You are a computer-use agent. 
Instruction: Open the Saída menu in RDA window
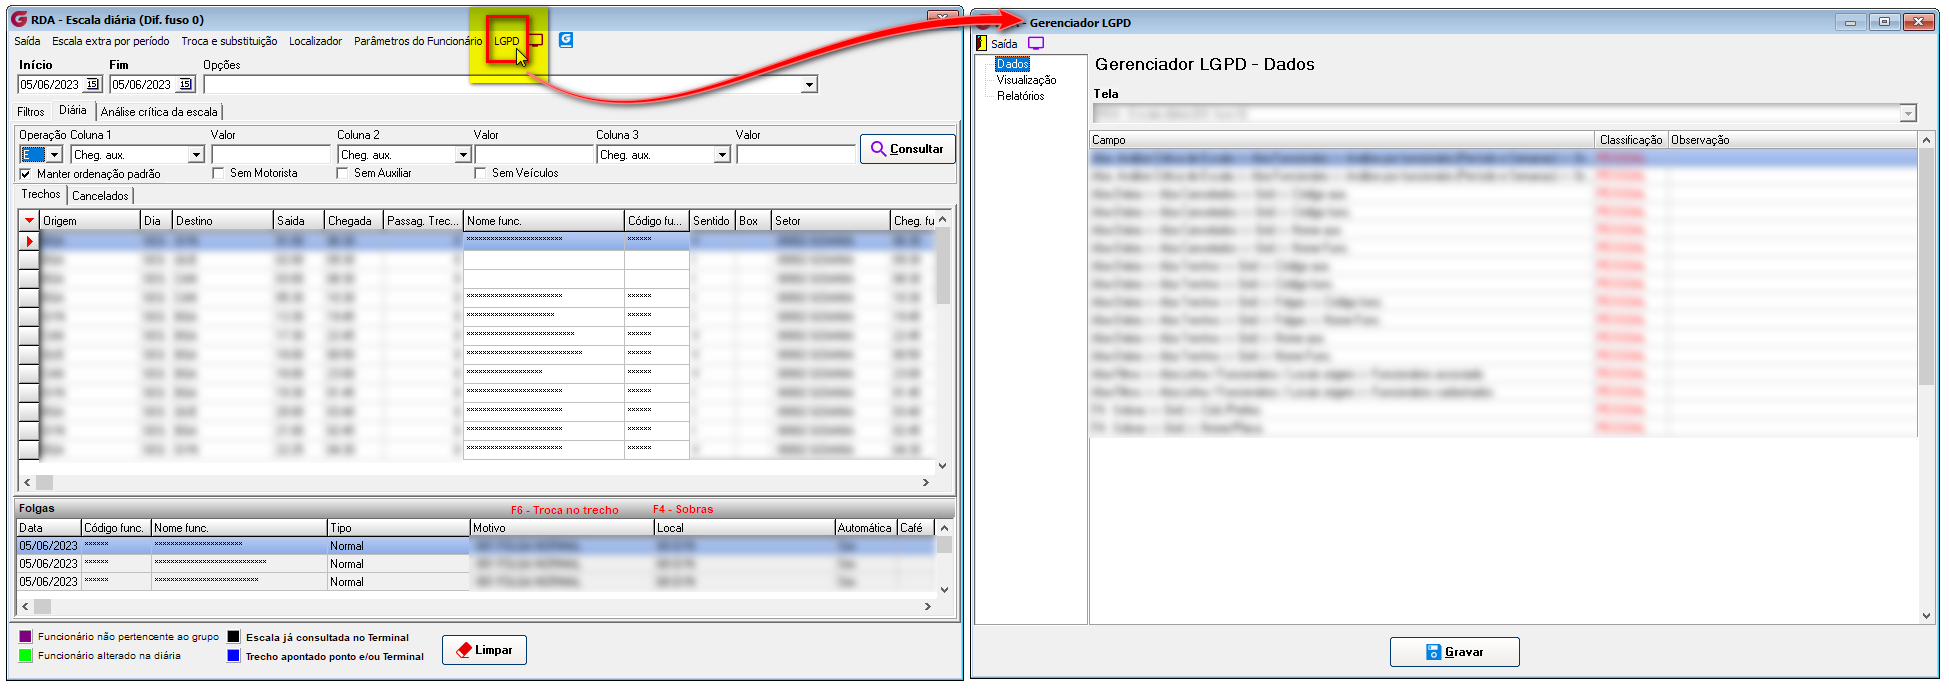28,41
